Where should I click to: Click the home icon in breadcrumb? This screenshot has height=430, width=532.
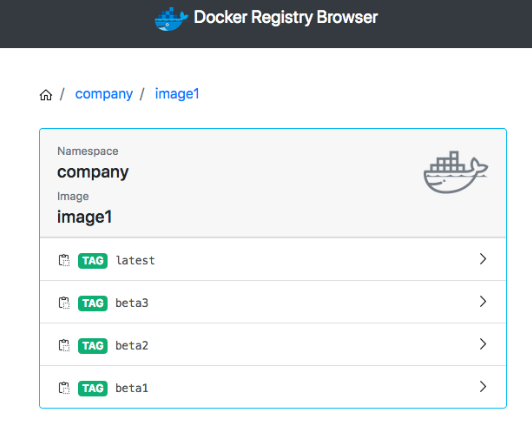46,95
